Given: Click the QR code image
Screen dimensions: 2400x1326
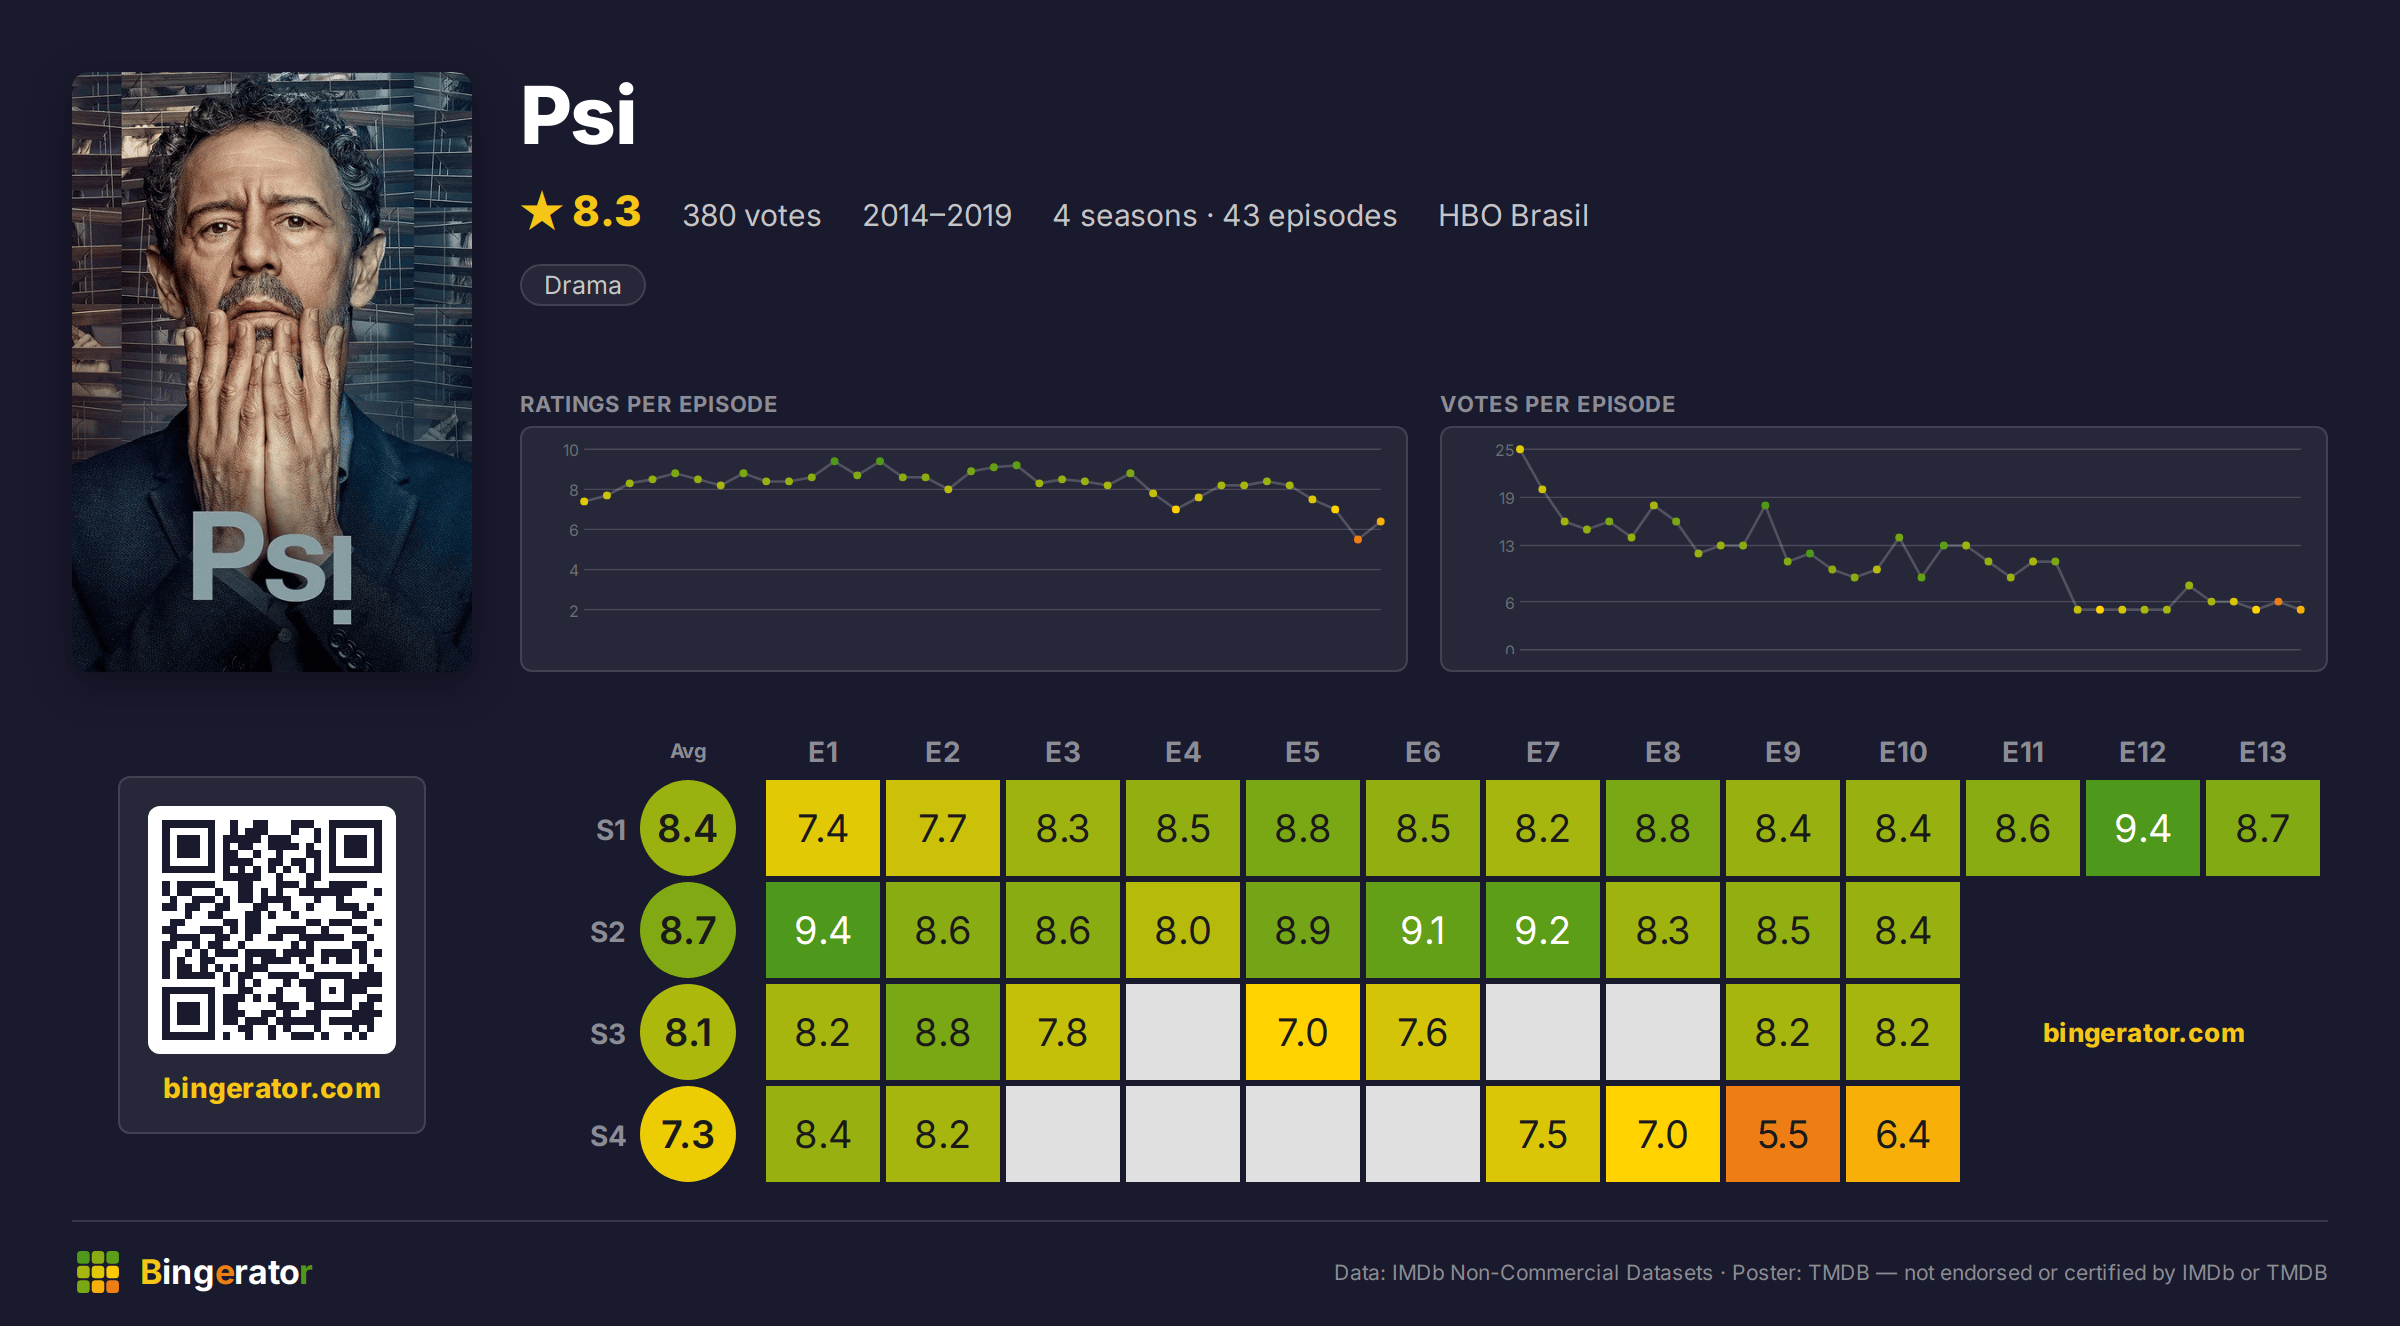Looking at the screenshot, I should point(272,929).
